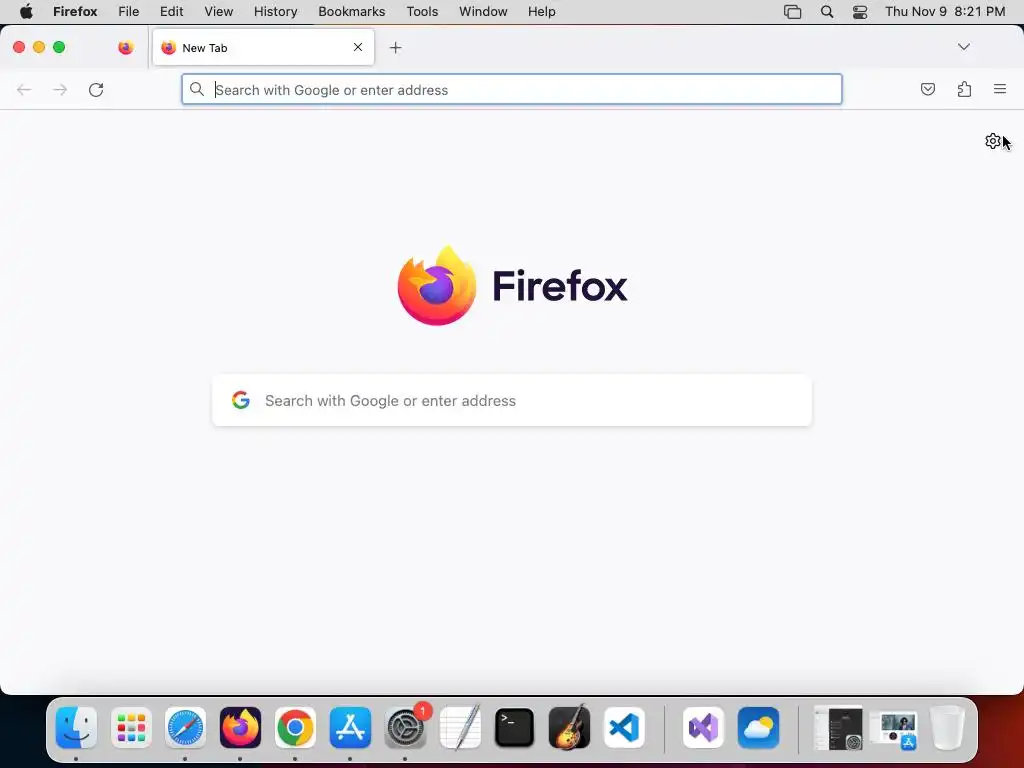Viewport: 1024px width, 768px height.
Task: Open the Help menu
Action: pos(541,12)
